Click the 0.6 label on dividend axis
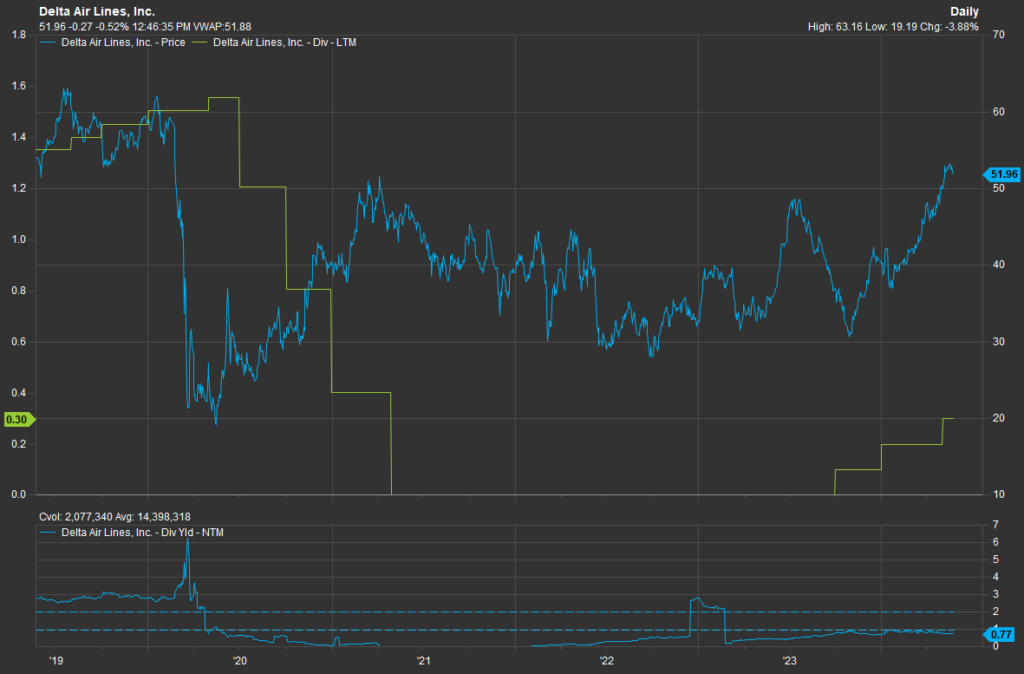The width and height of the screenshot is (1024, 674). (19, 342)
